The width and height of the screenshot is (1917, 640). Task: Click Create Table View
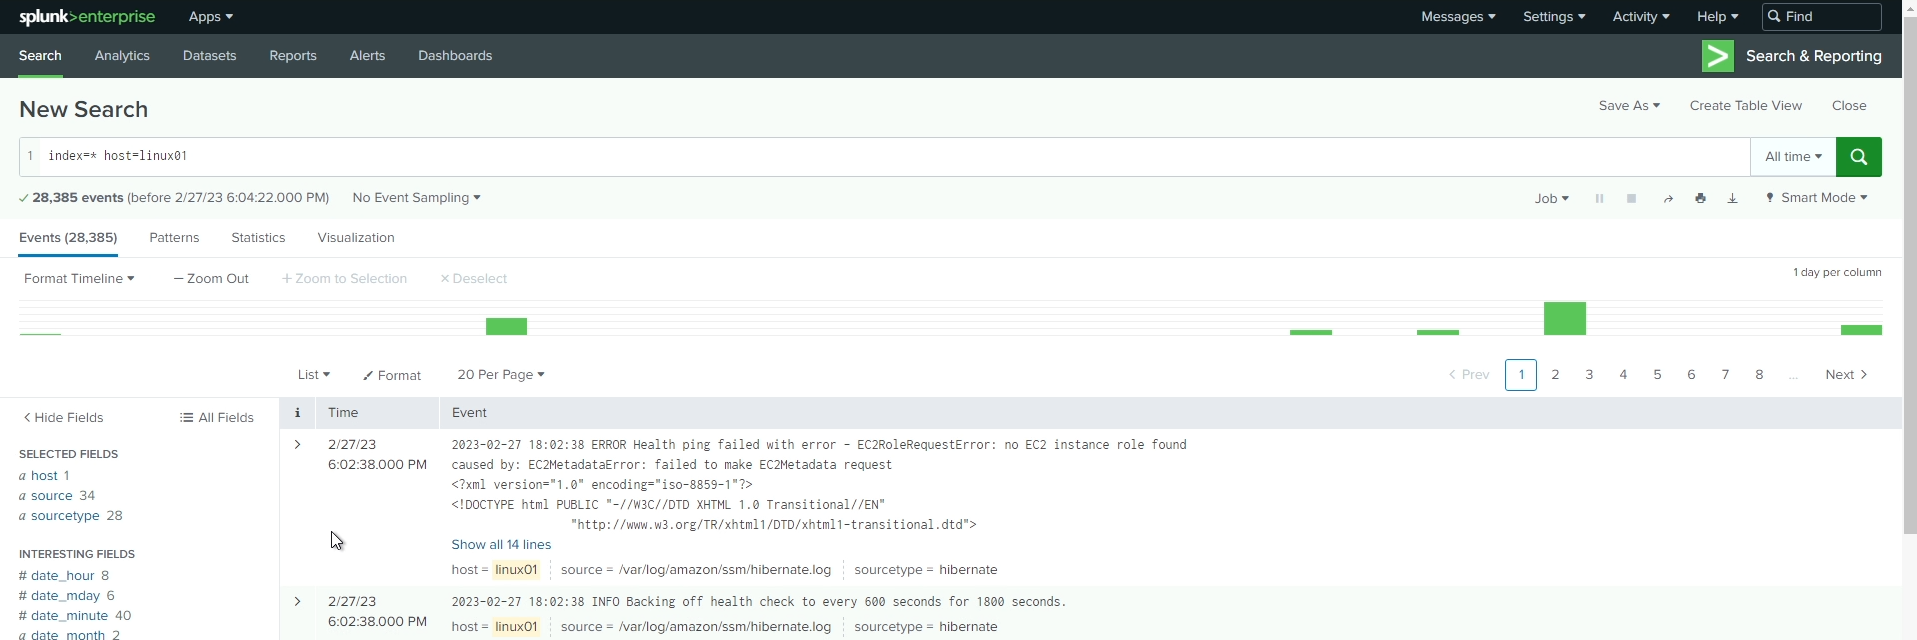pyautogui.click(x=1745, y=106)
